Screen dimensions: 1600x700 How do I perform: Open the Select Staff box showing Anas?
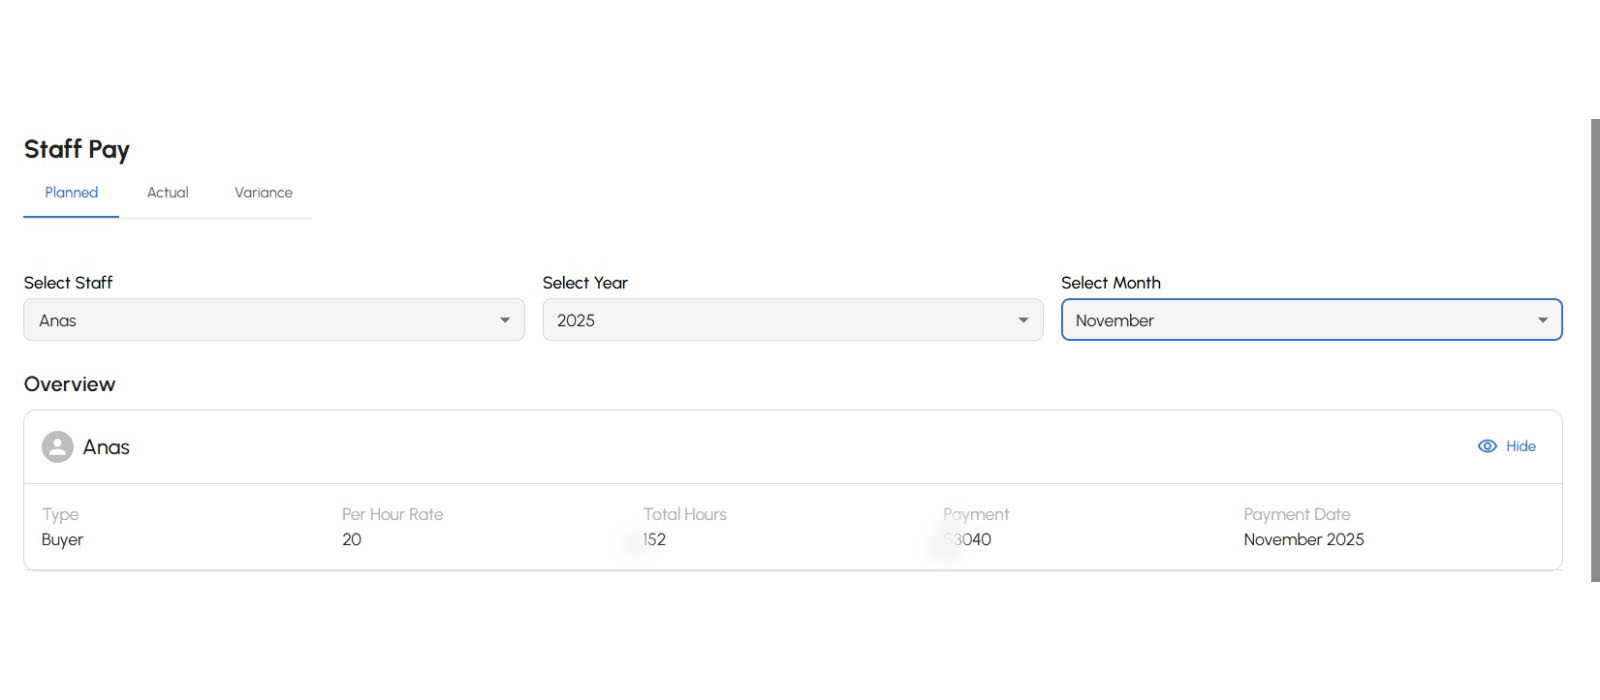260,320
